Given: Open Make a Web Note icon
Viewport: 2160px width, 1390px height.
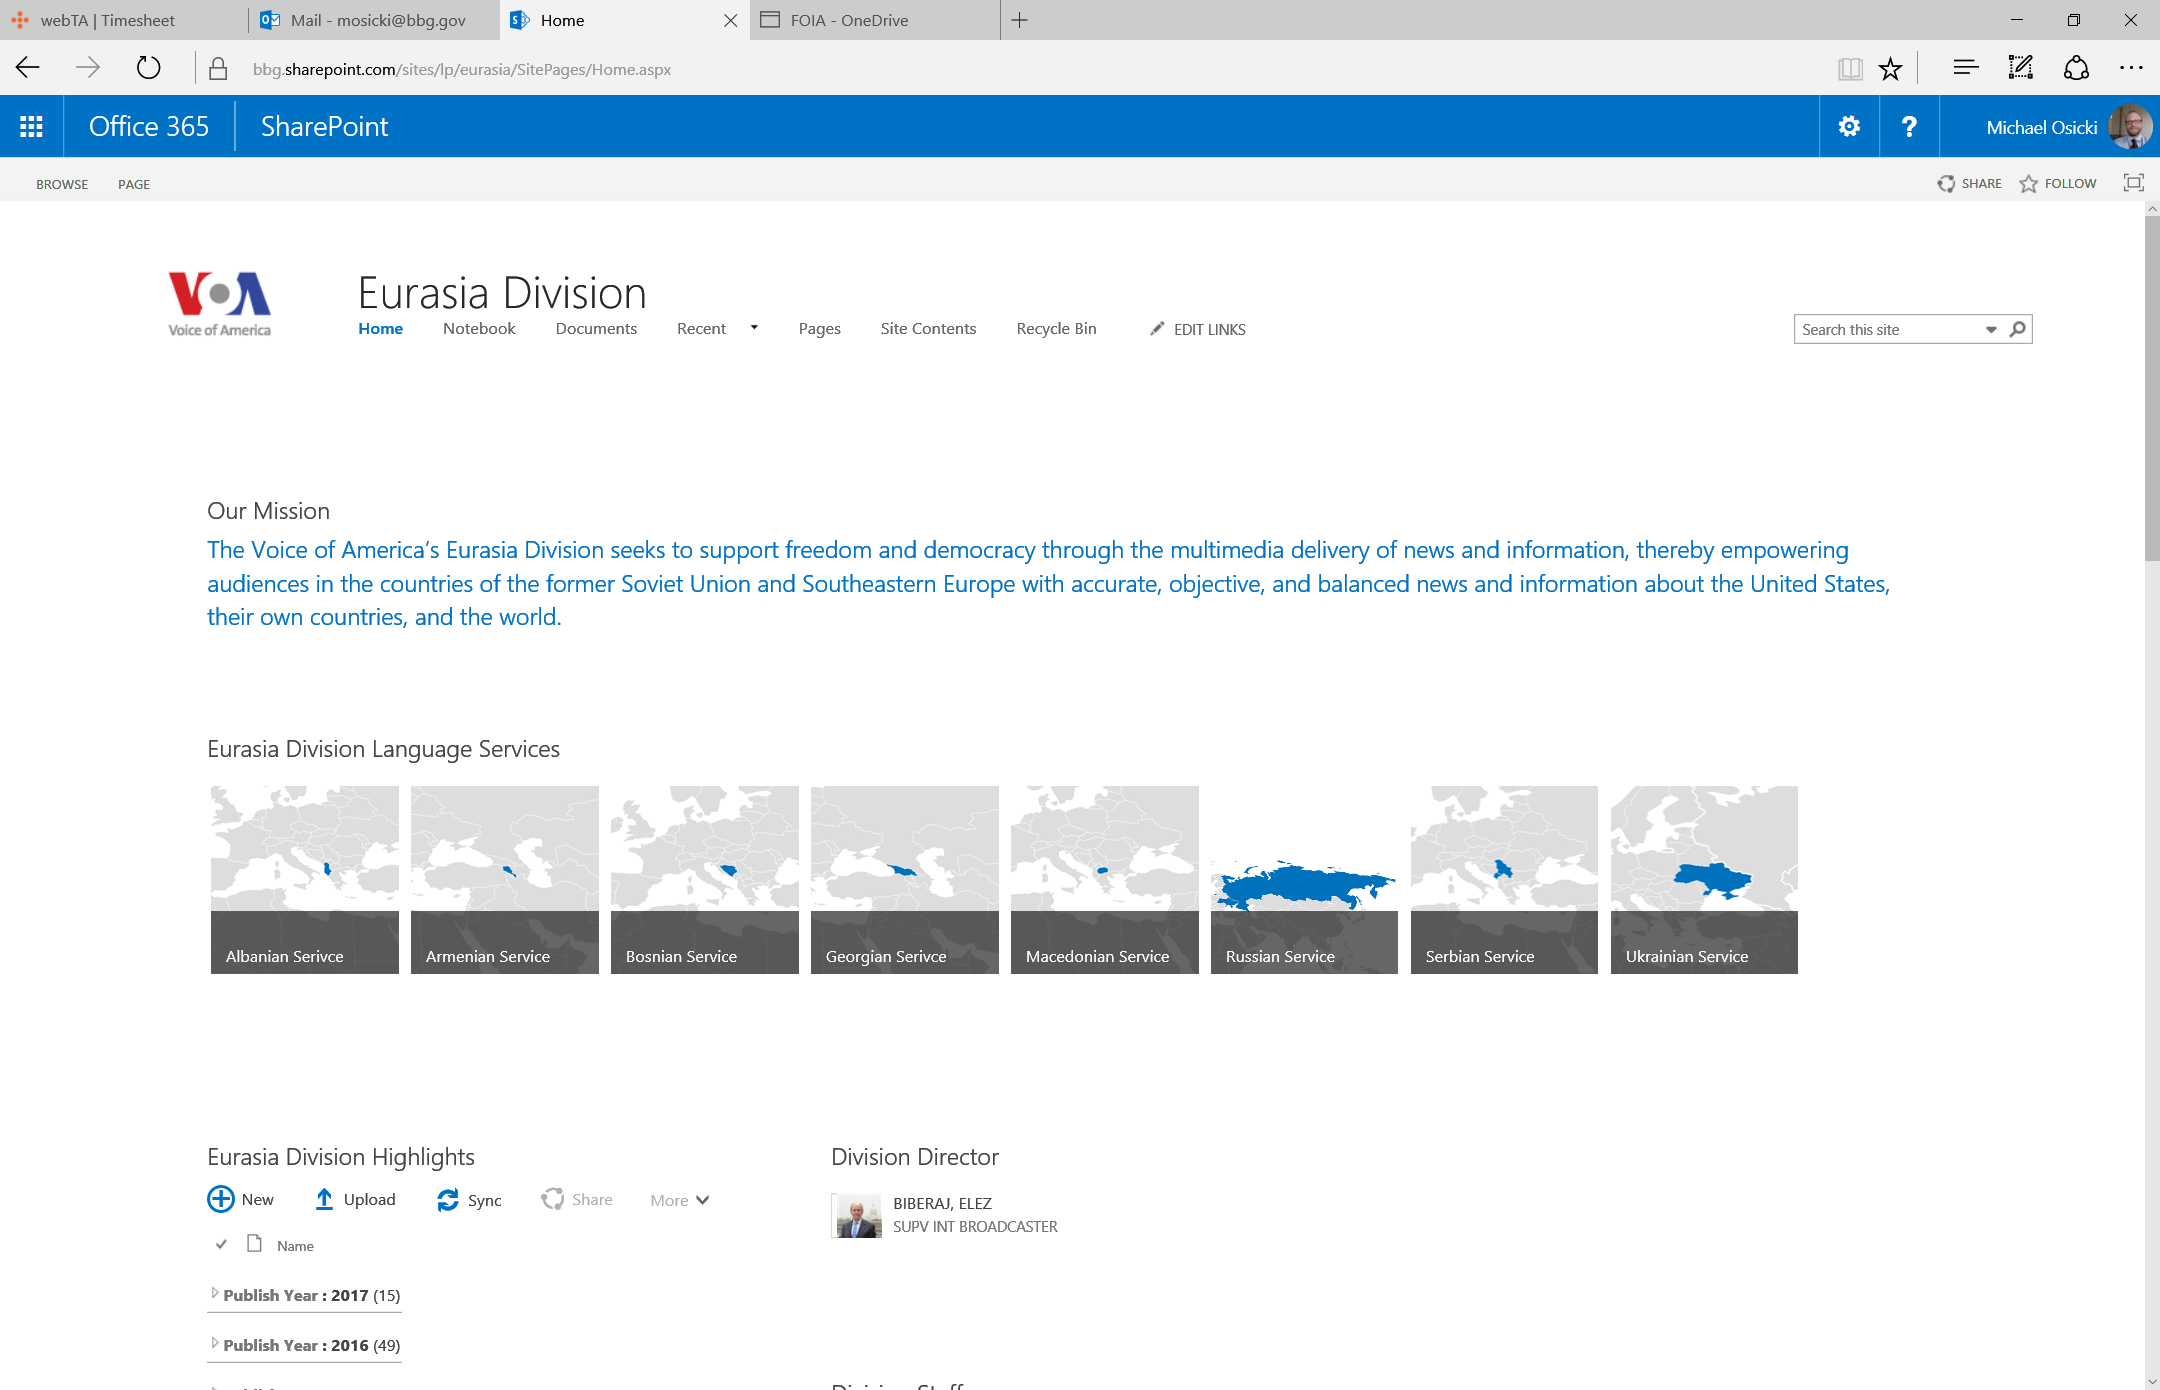Looking at the screenshot, I should coord(2021,68).
